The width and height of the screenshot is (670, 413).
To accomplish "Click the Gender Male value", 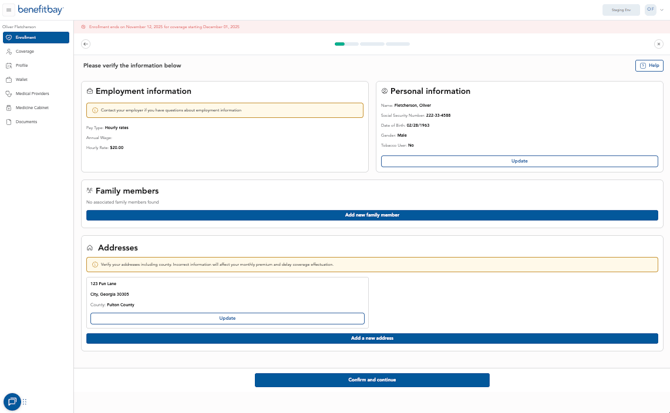I will 402,135.
